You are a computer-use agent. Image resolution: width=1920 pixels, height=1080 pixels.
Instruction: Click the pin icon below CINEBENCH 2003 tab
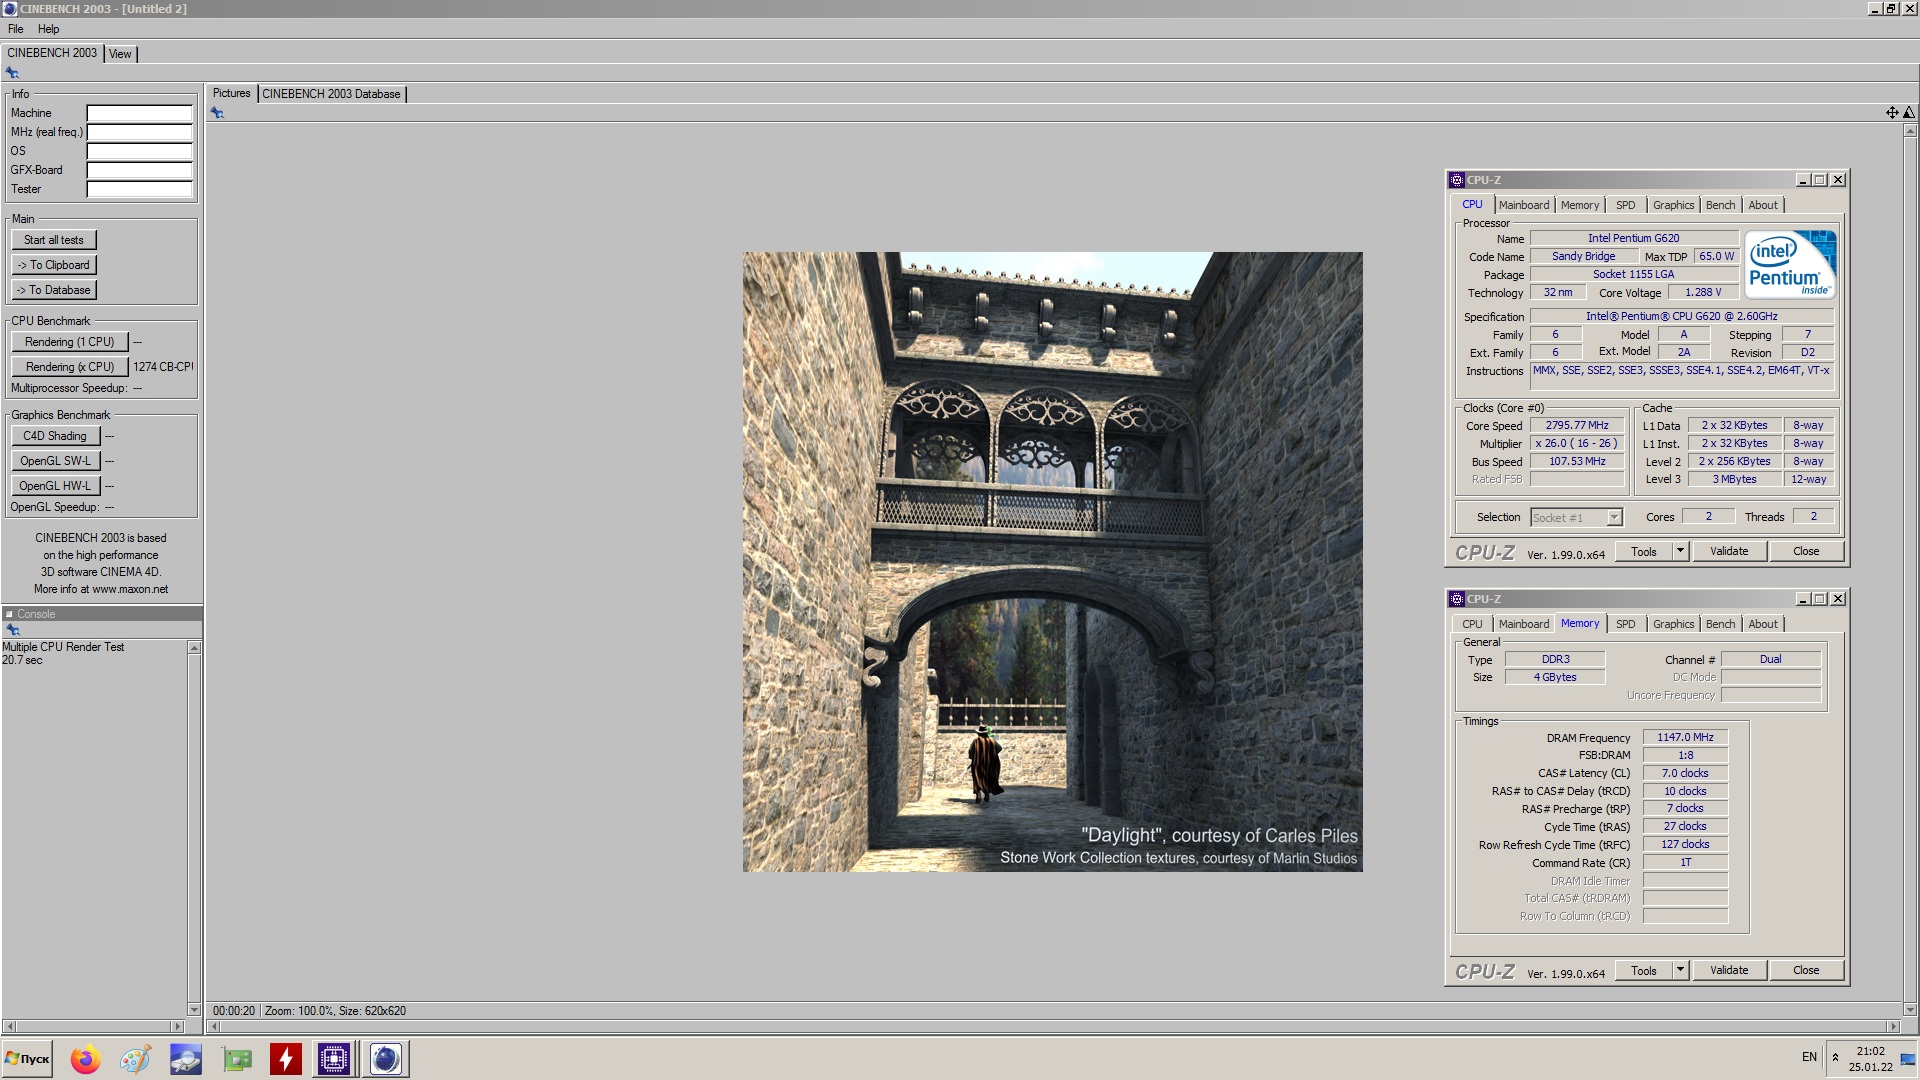click(x=12, y=73)
